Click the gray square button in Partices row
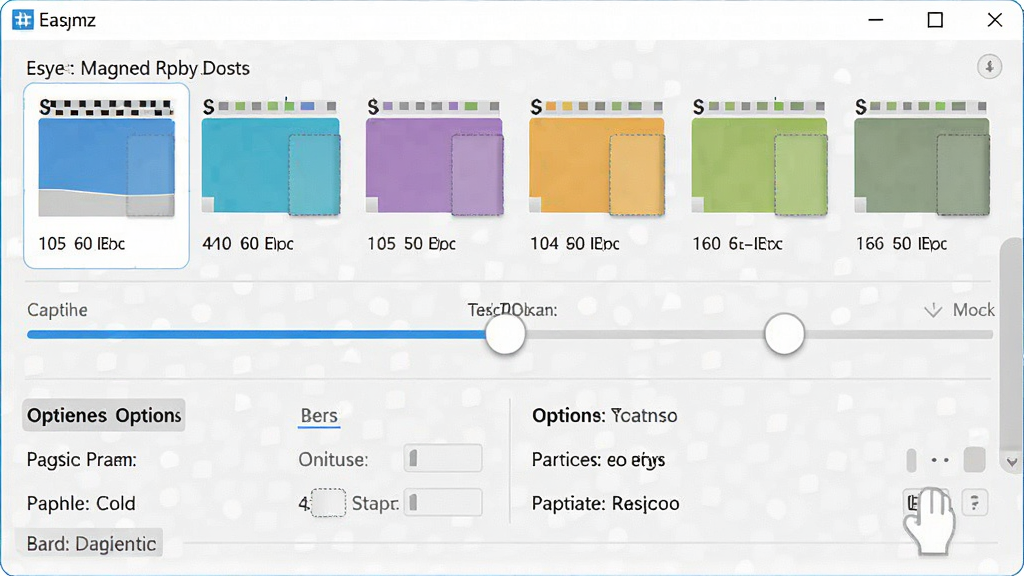 (x=974, y=460)
